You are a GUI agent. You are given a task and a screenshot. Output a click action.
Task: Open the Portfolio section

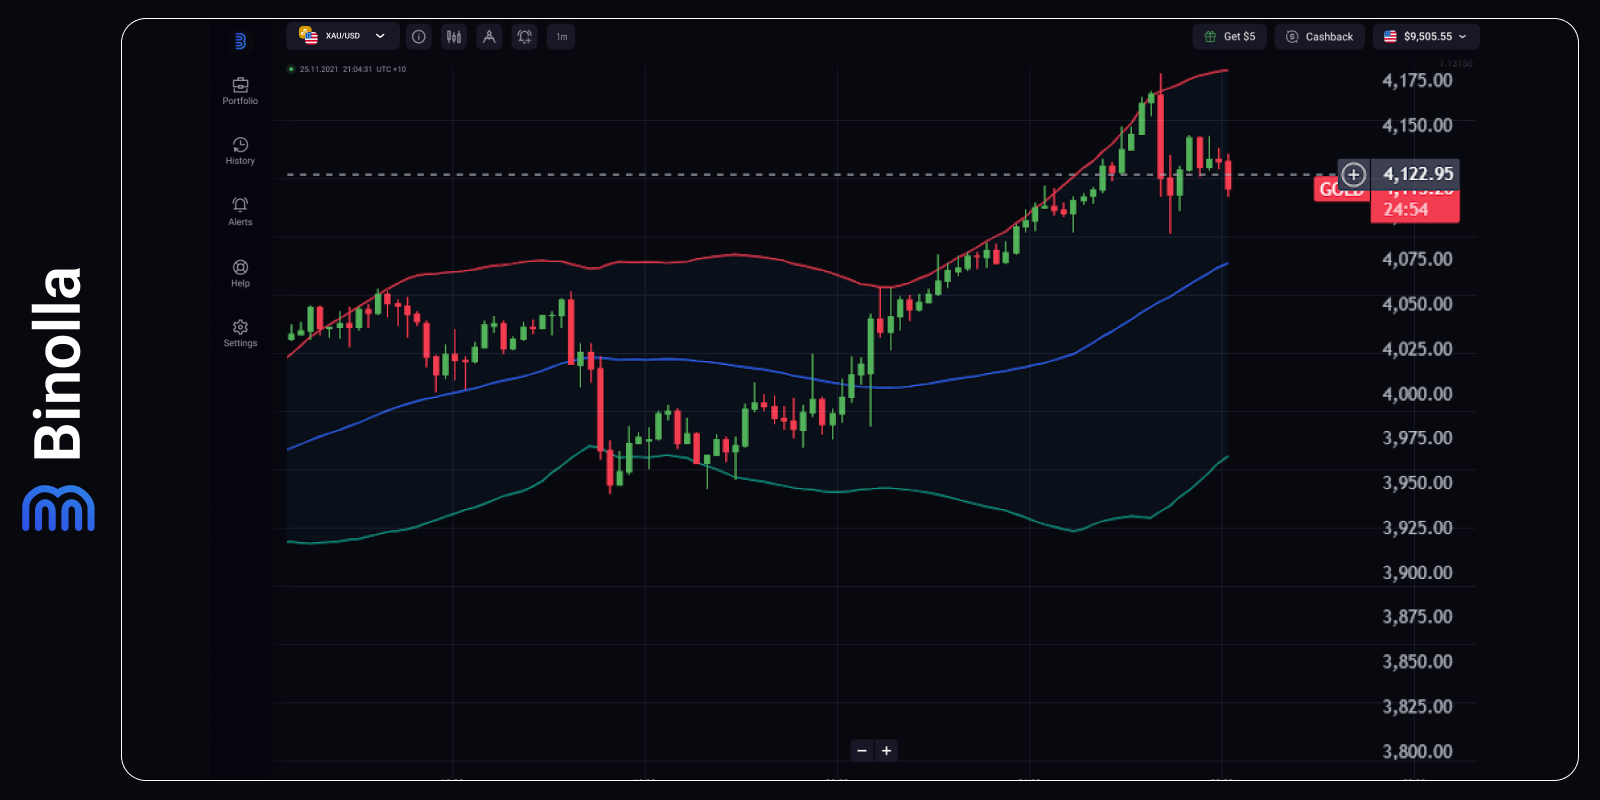click(240, 91)
